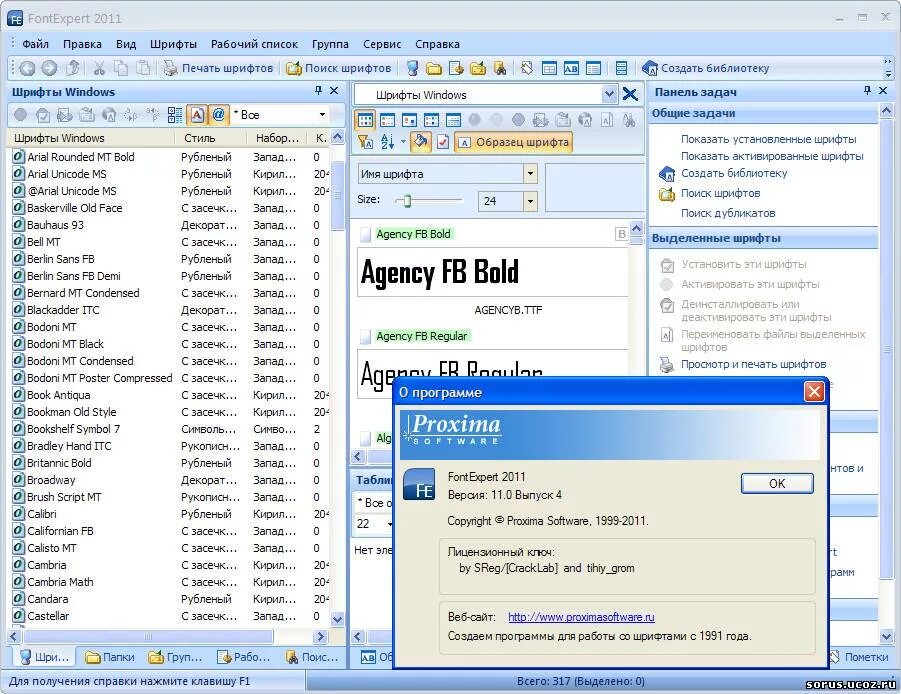Image resolution: width=901 pixels, height=694 pixels.
Task: Click Печать шрифтов in the toolbar
Action: (218, 68)
